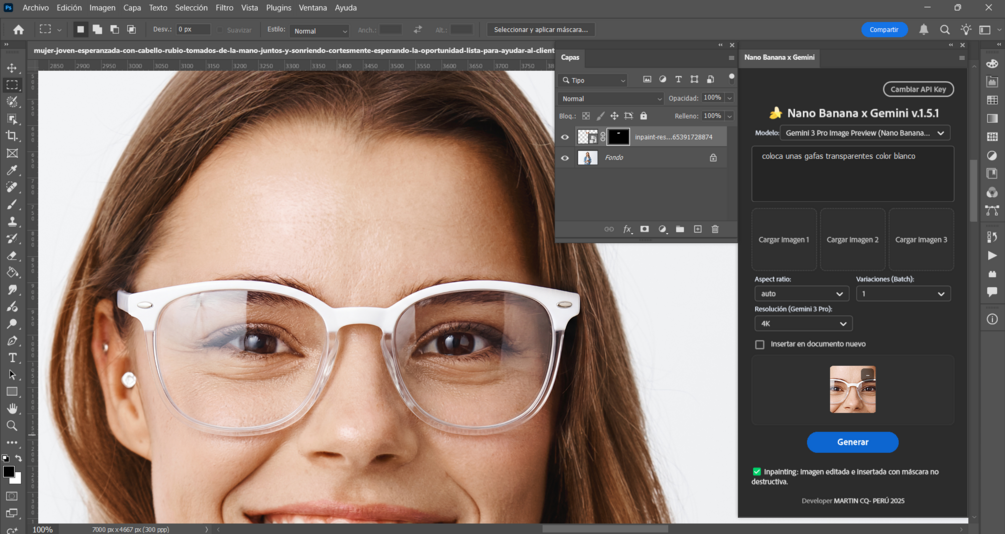Click the Cambiar API Key button
This screenshot has height=534, width=1005.
[918, 89]
